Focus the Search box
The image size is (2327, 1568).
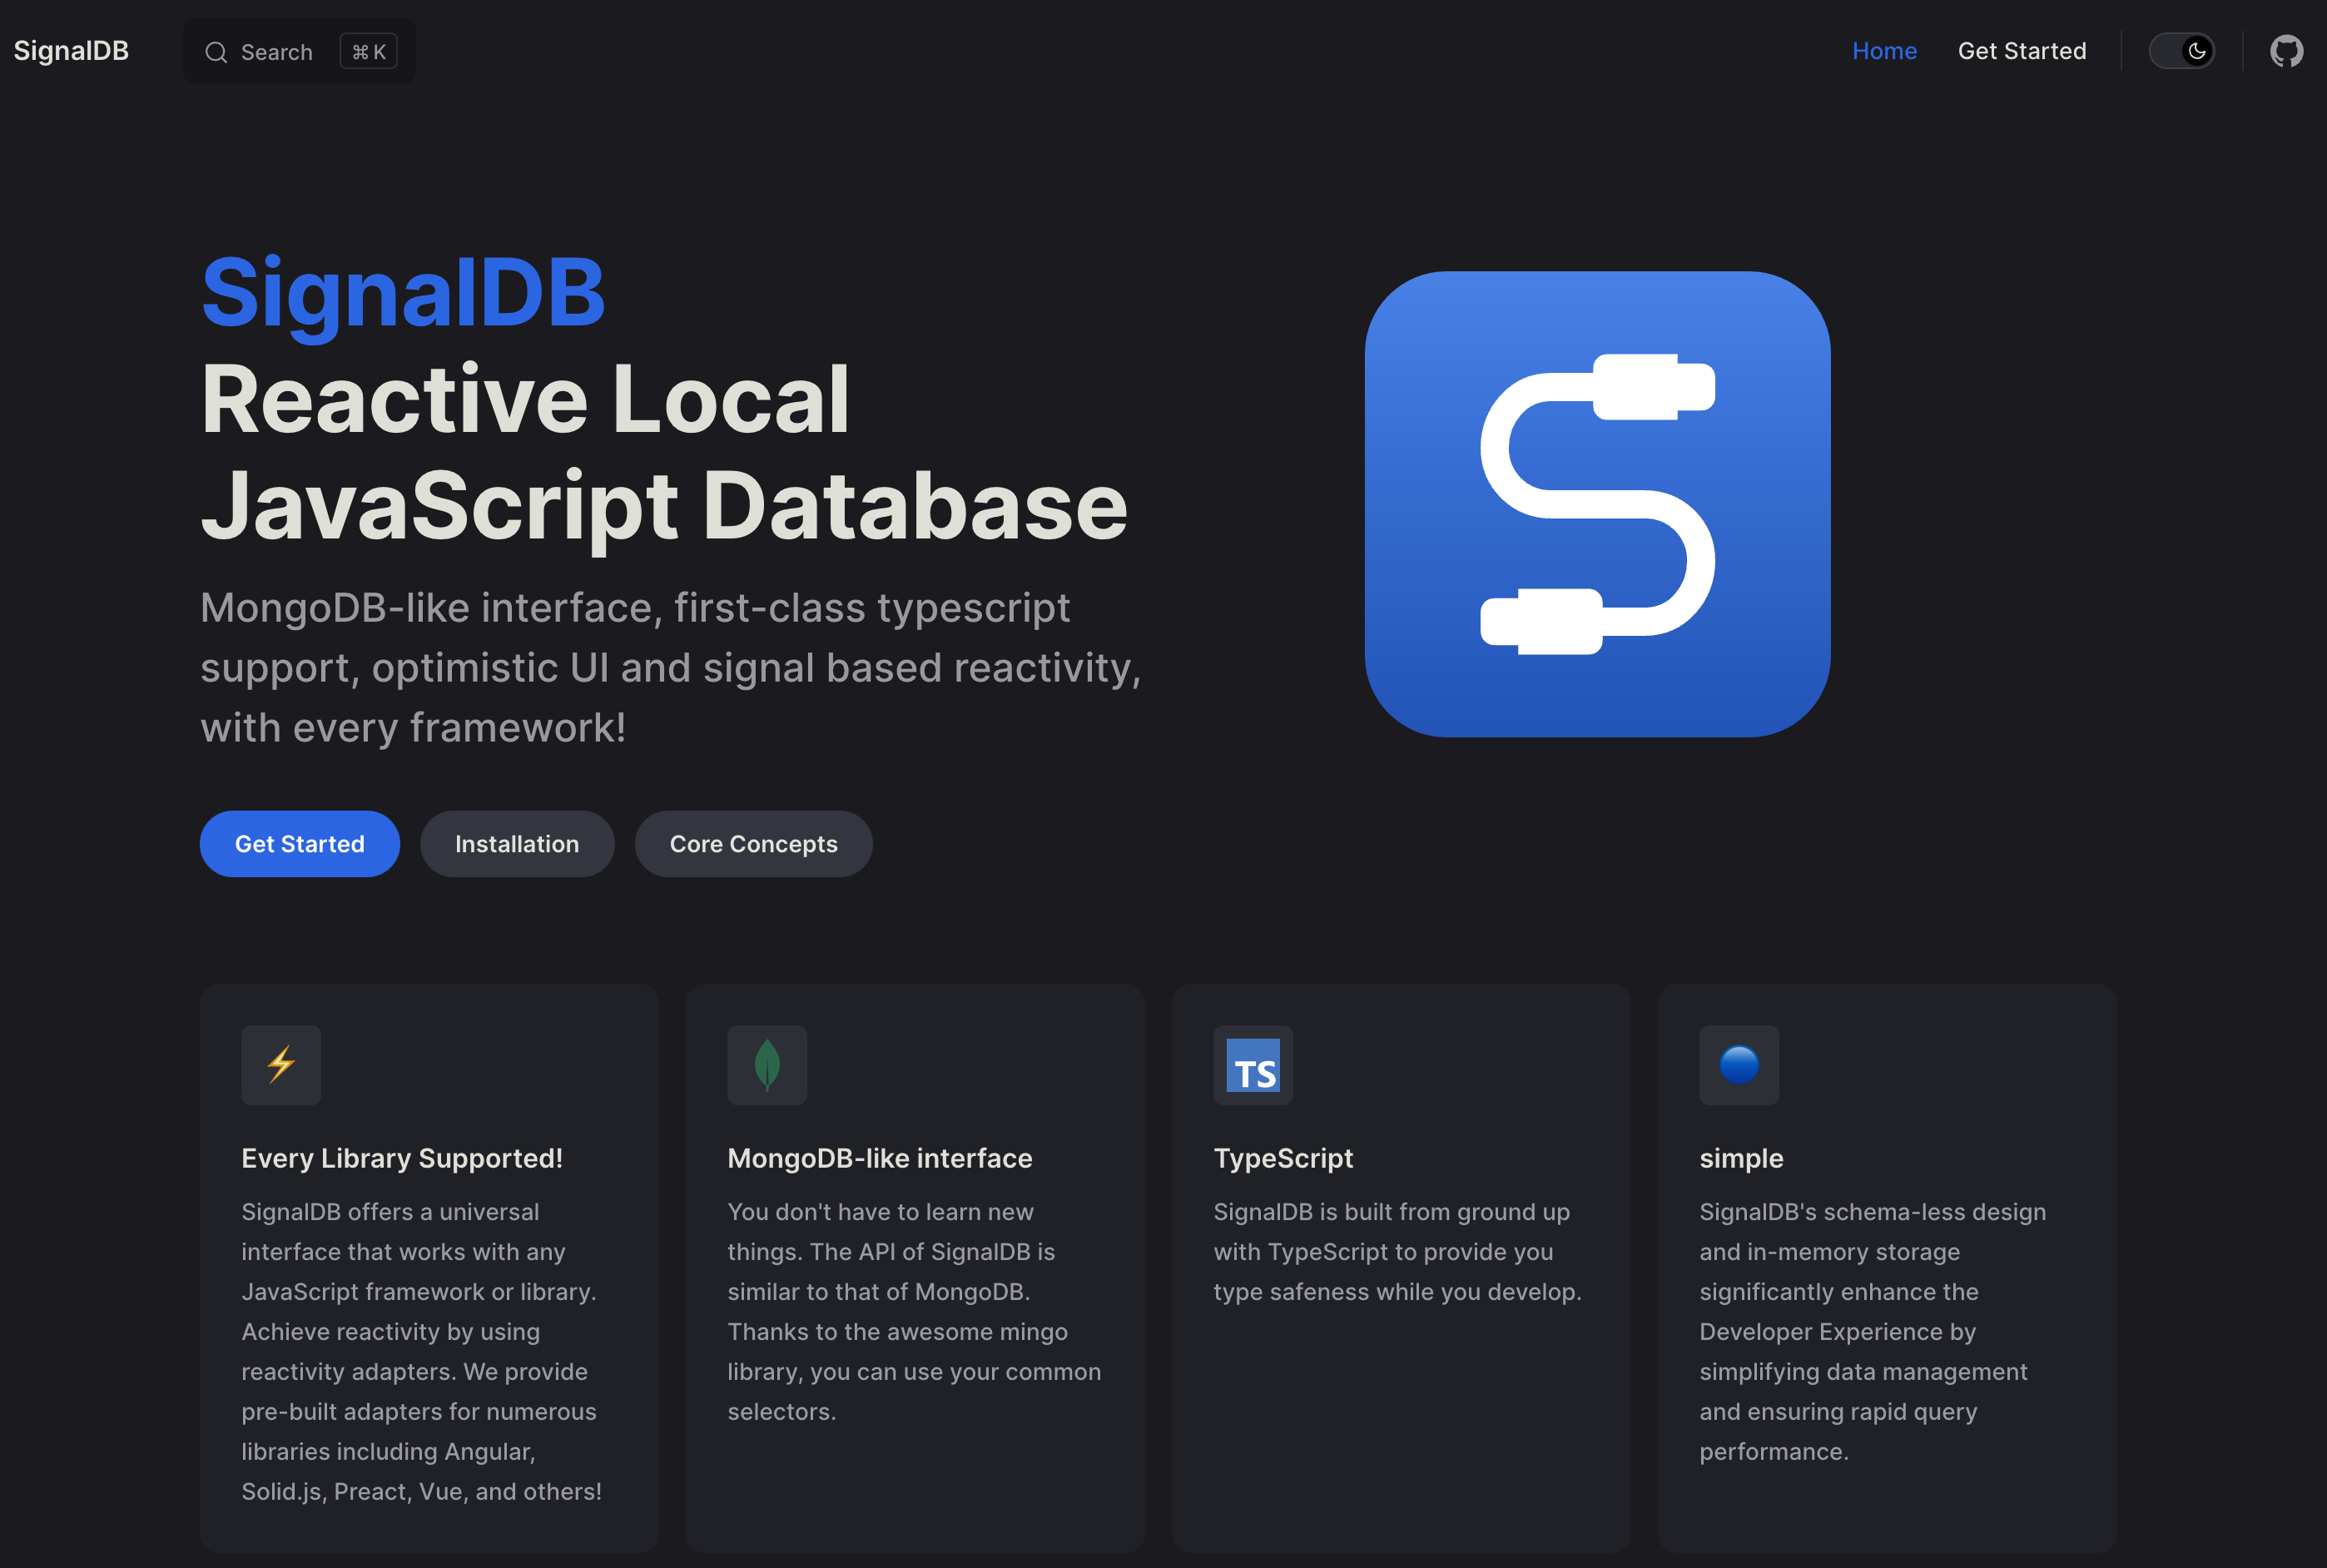pyautogui.click(x=299, y=51)
